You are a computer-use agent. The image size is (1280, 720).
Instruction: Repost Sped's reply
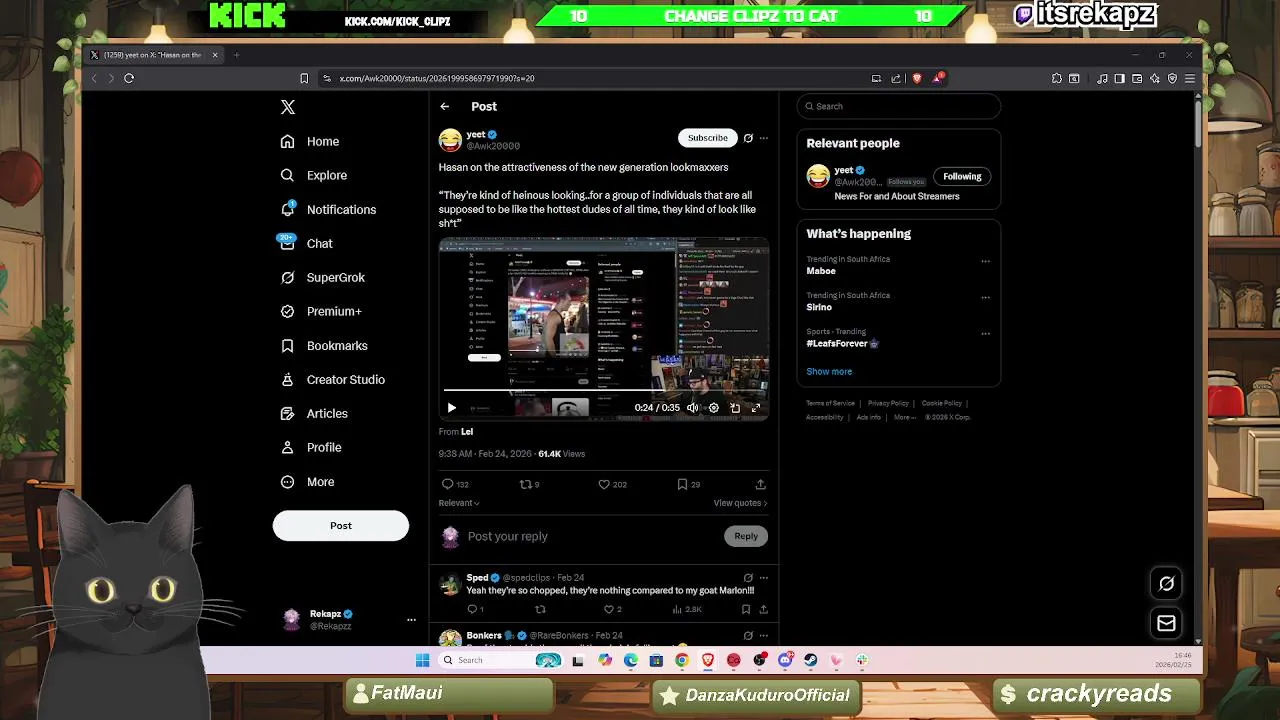tap(540, 609)
